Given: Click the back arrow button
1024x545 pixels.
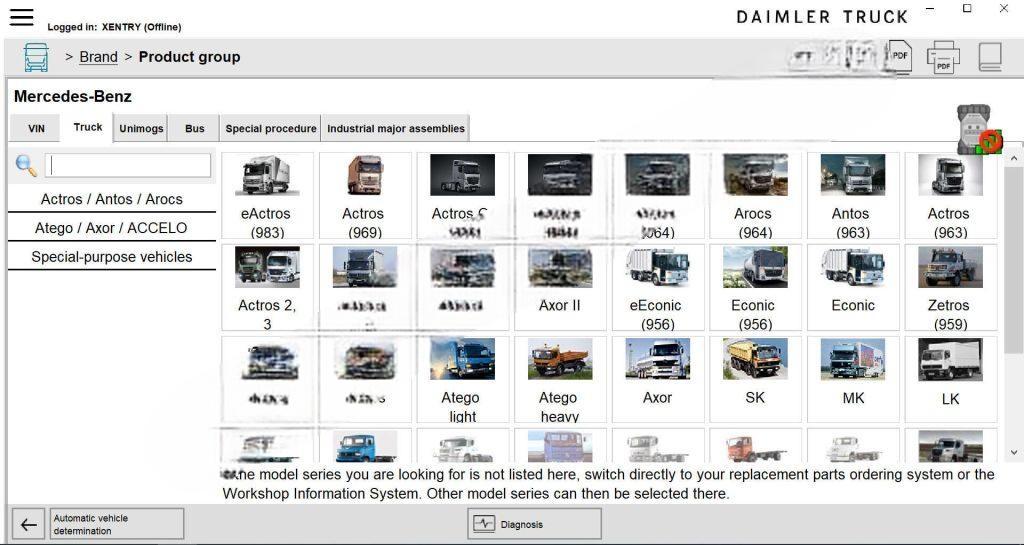Looking at the screenshot, I should click(x=28, y=524).
